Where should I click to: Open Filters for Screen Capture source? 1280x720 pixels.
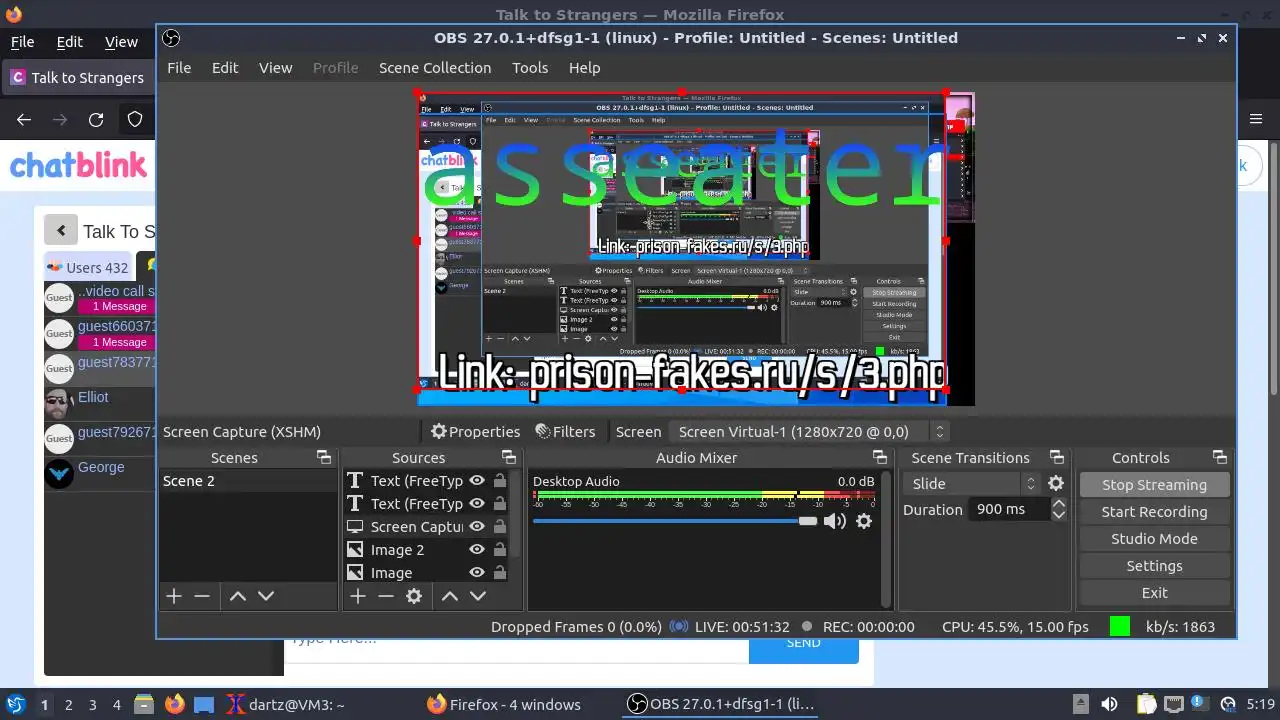[x=565, y=432]
